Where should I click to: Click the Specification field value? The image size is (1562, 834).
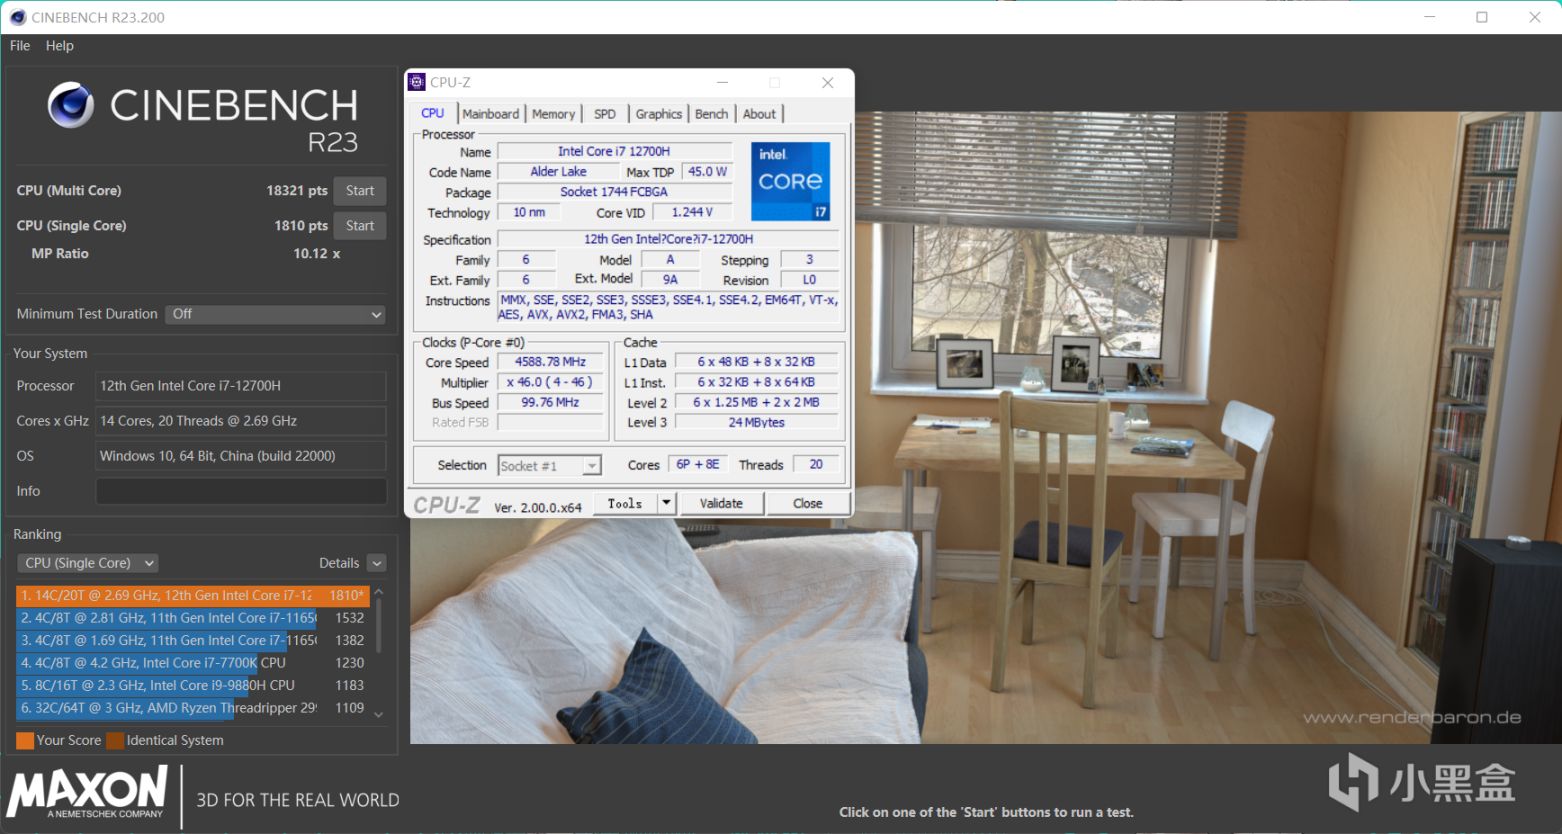(668, 239)
